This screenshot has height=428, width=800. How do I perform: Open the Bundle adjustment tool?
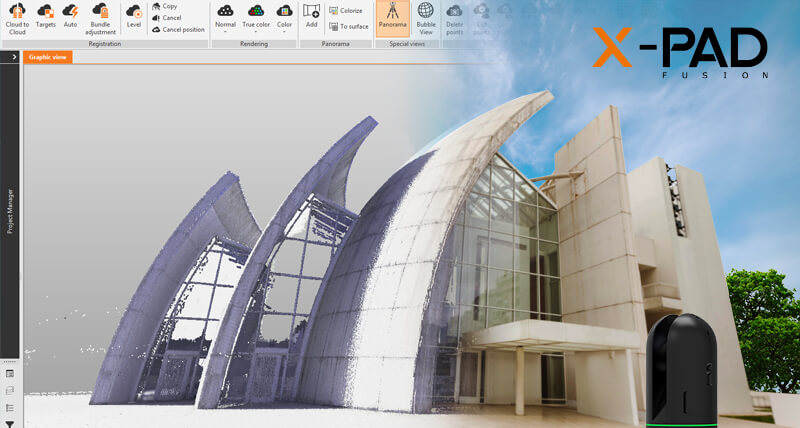[x=101, y=19]
